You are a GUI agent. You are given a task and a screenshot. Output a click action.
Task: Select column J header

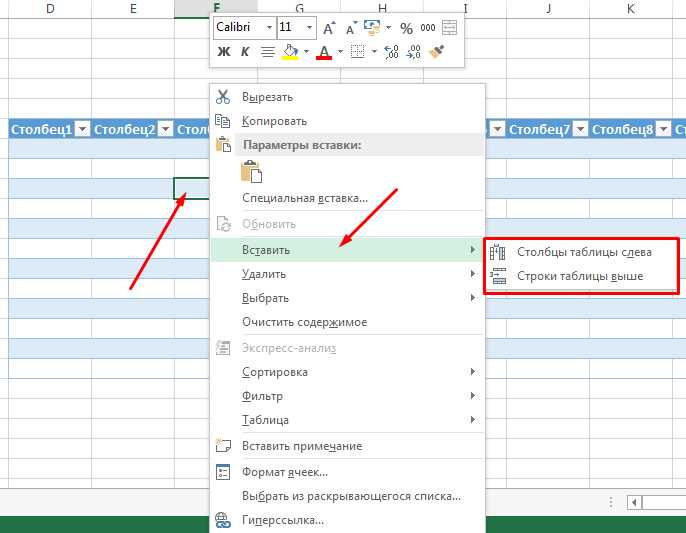548,9
